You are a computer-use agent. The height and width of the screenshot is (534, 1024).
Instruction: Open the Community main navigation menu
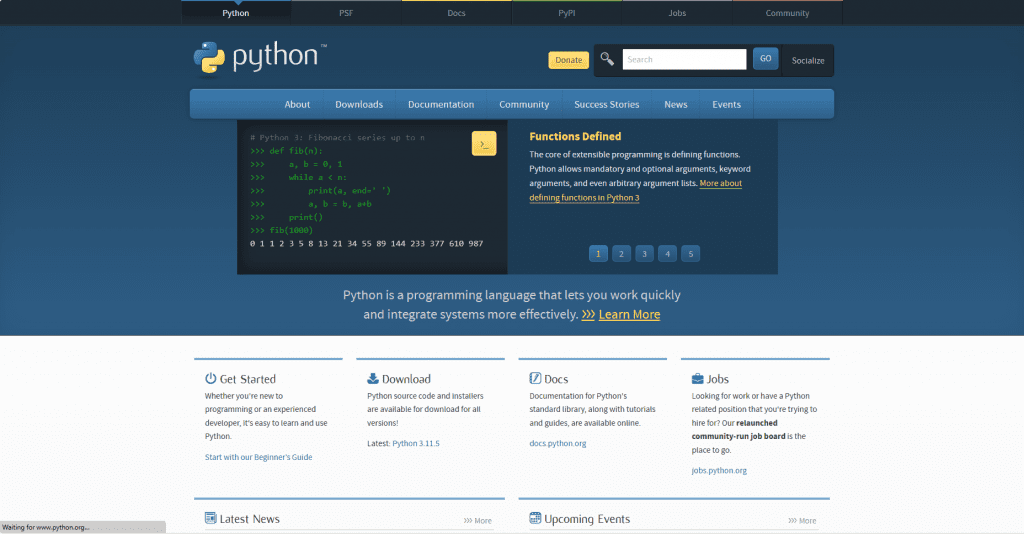tap(524, 104)
